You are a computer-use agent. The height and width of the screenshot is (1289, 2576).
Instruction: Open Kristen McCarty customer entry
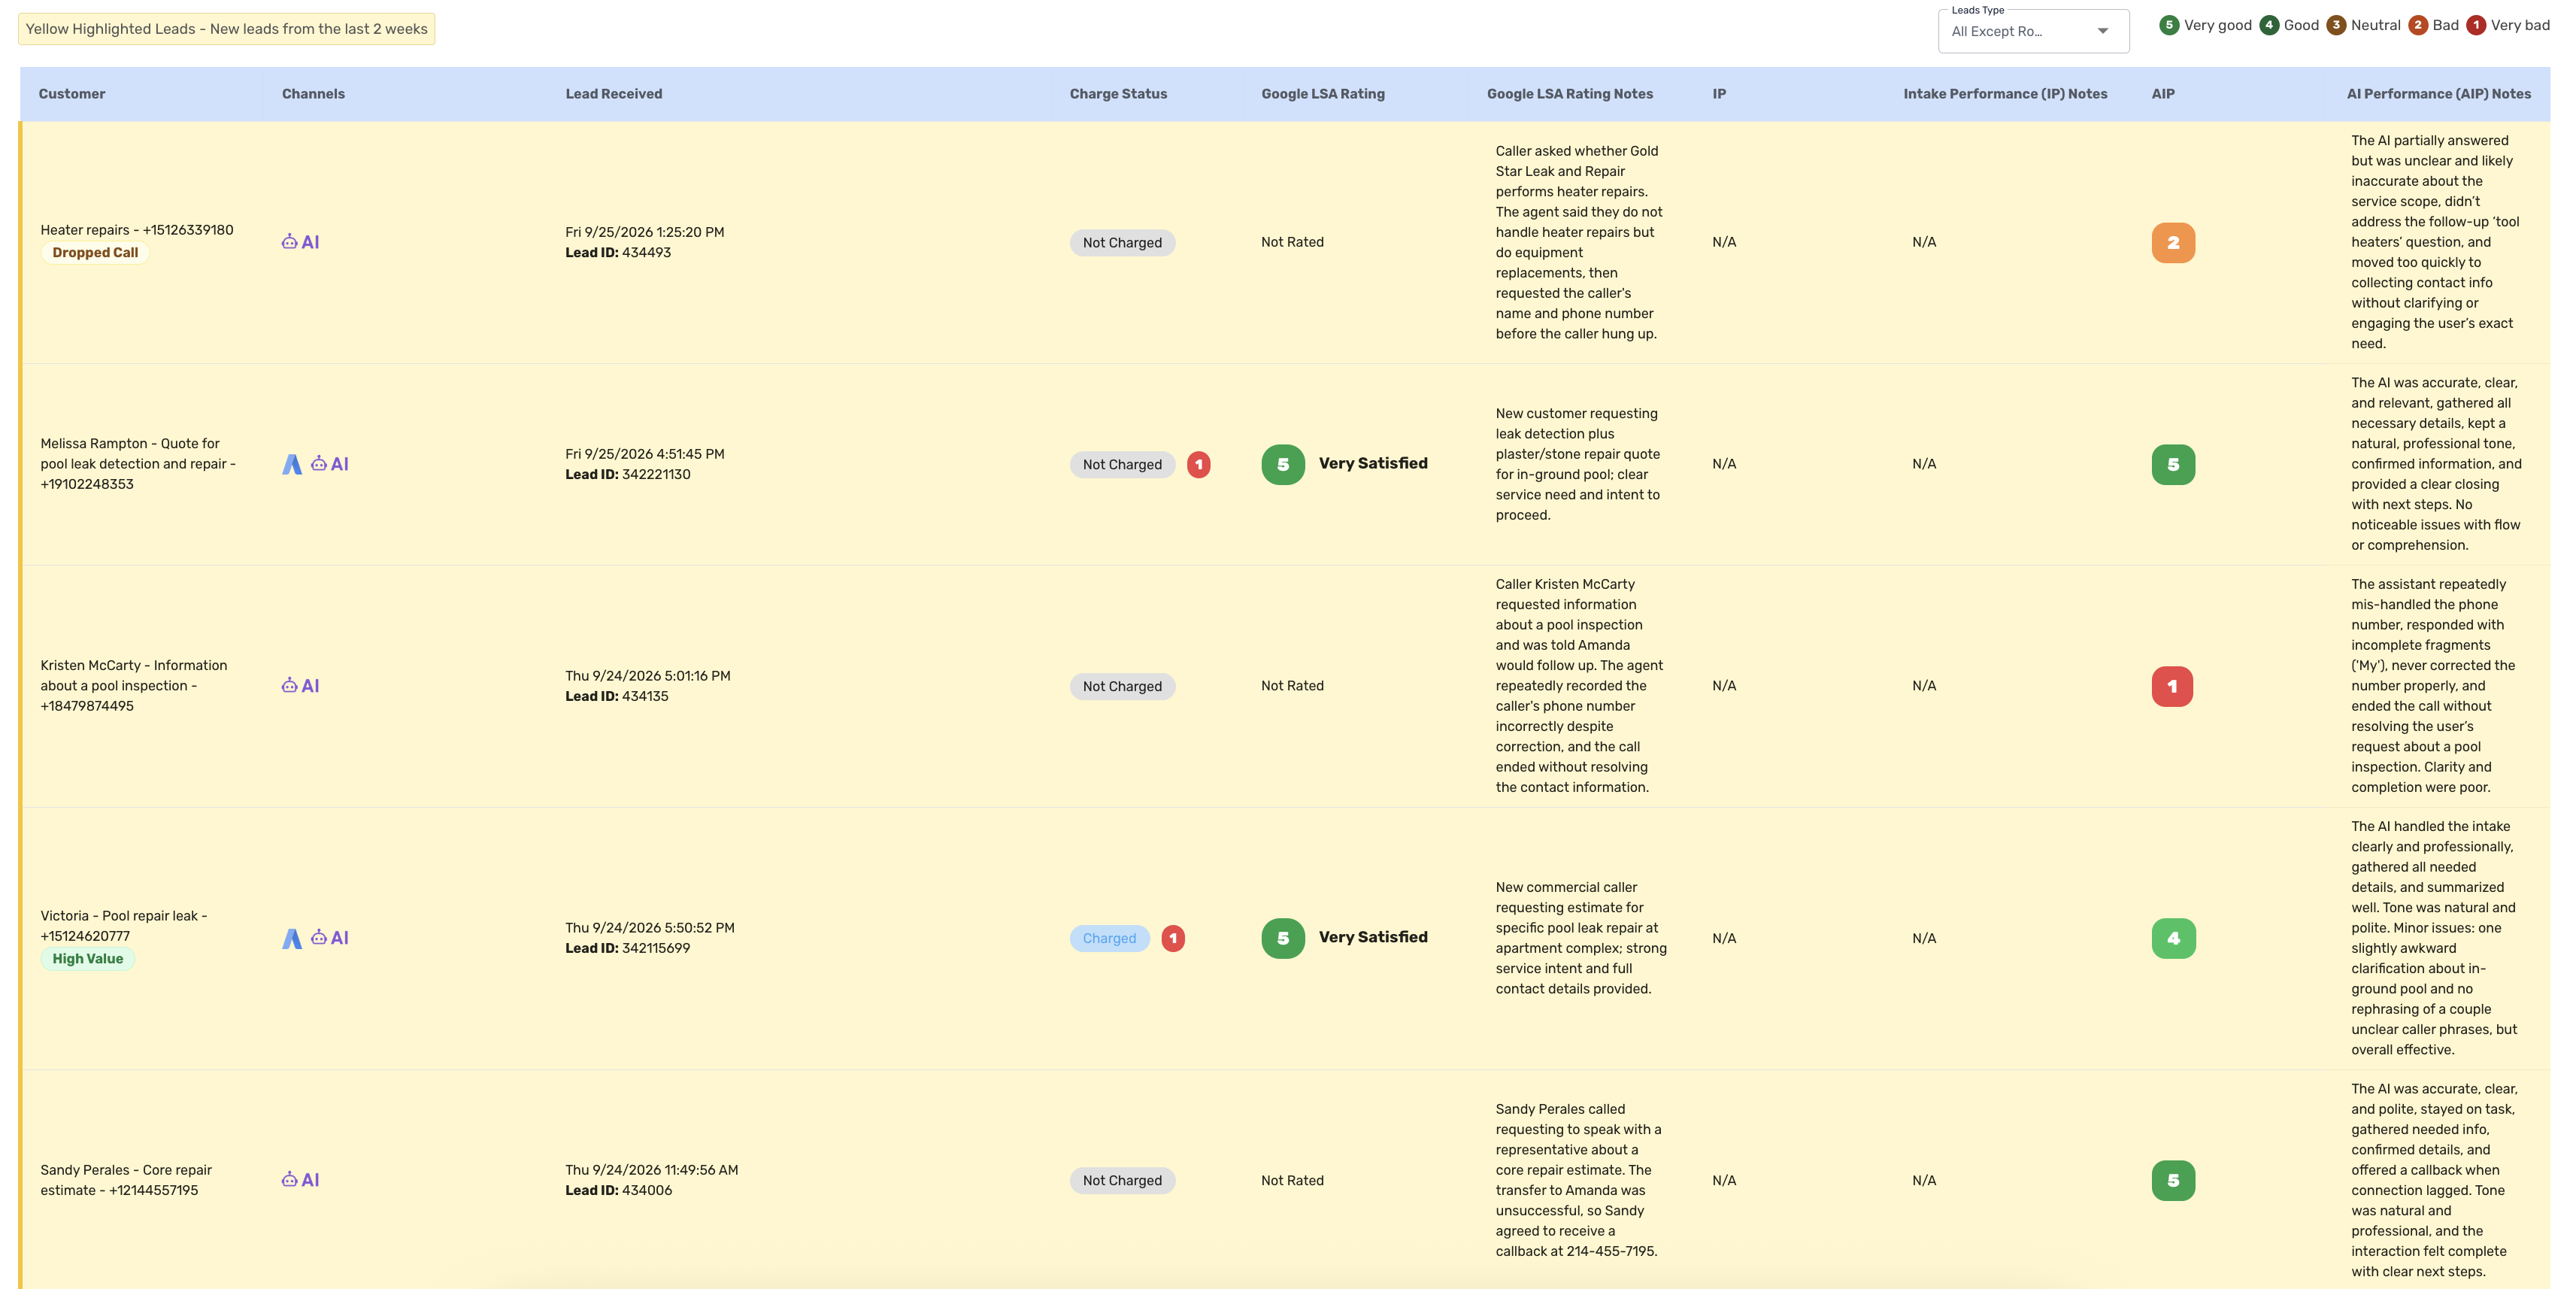[x=134, y=686]
